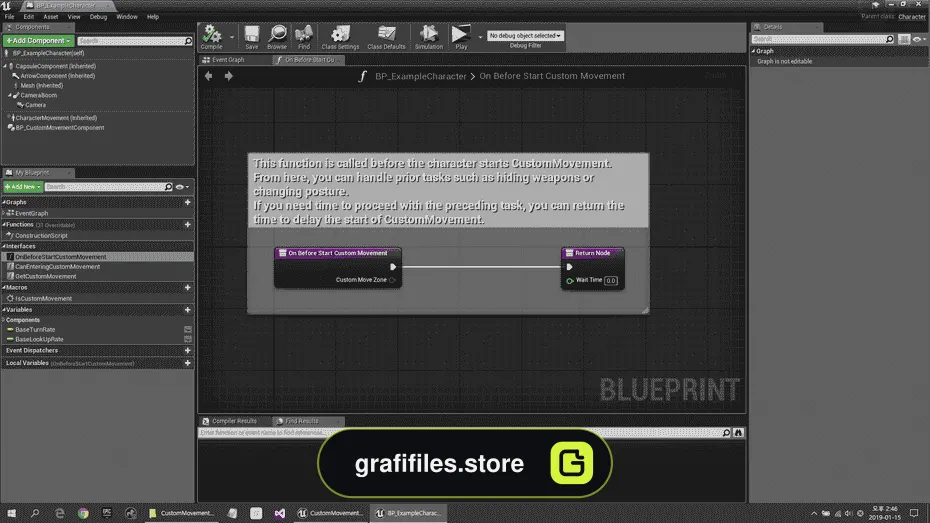Image resolution: width=930 pixels, height=523 pixels.
Task: Collapse CapsuleComponent tree arrow
Action: point(5,66)
